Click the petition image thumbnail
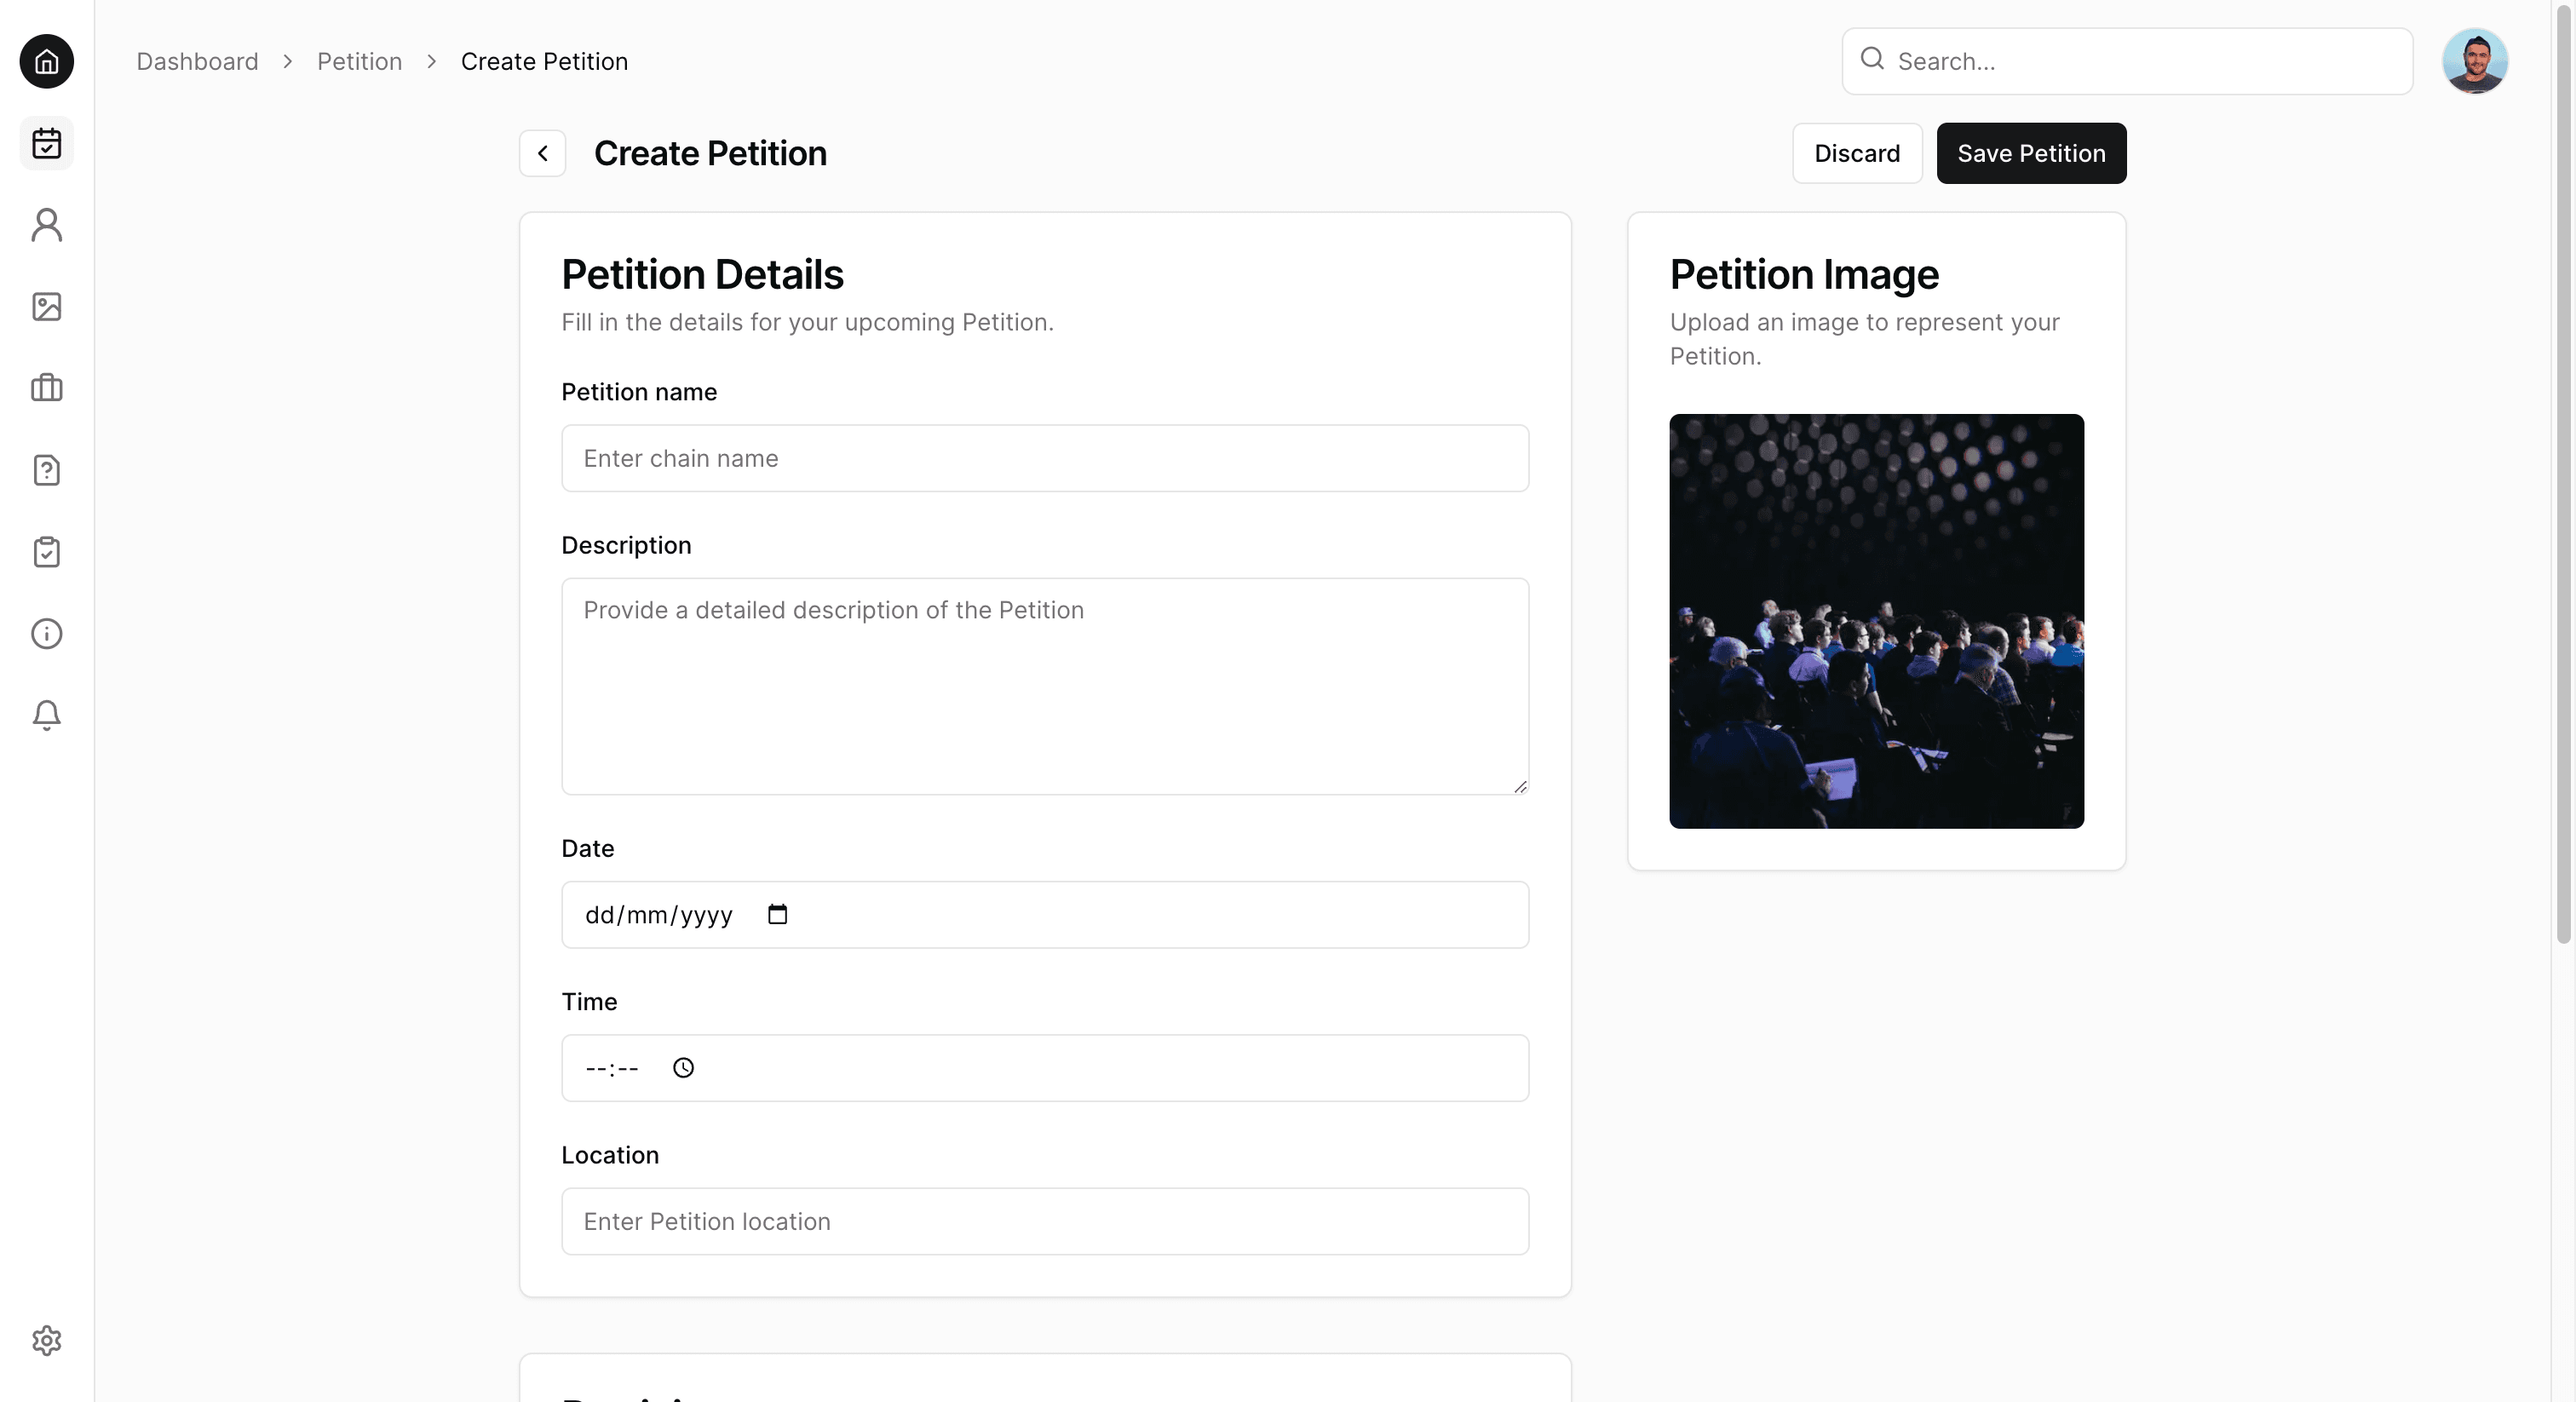The width and height of the screenshot is (2576, 1402). coord(1876,621)
